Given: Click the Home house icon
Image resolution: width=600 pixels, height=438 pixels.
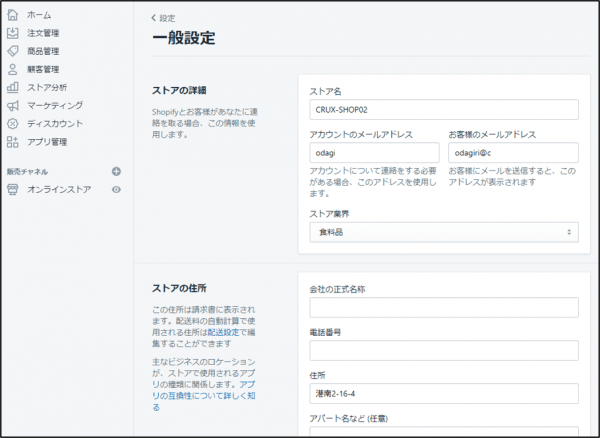Looking at the screenshot, I should pyautogui.click(x=13, y=15).
